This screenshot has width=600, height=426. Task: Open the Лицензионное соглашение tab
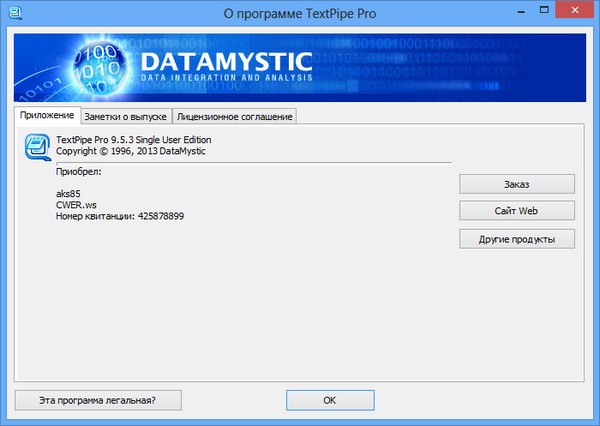[x=234, y=117]
